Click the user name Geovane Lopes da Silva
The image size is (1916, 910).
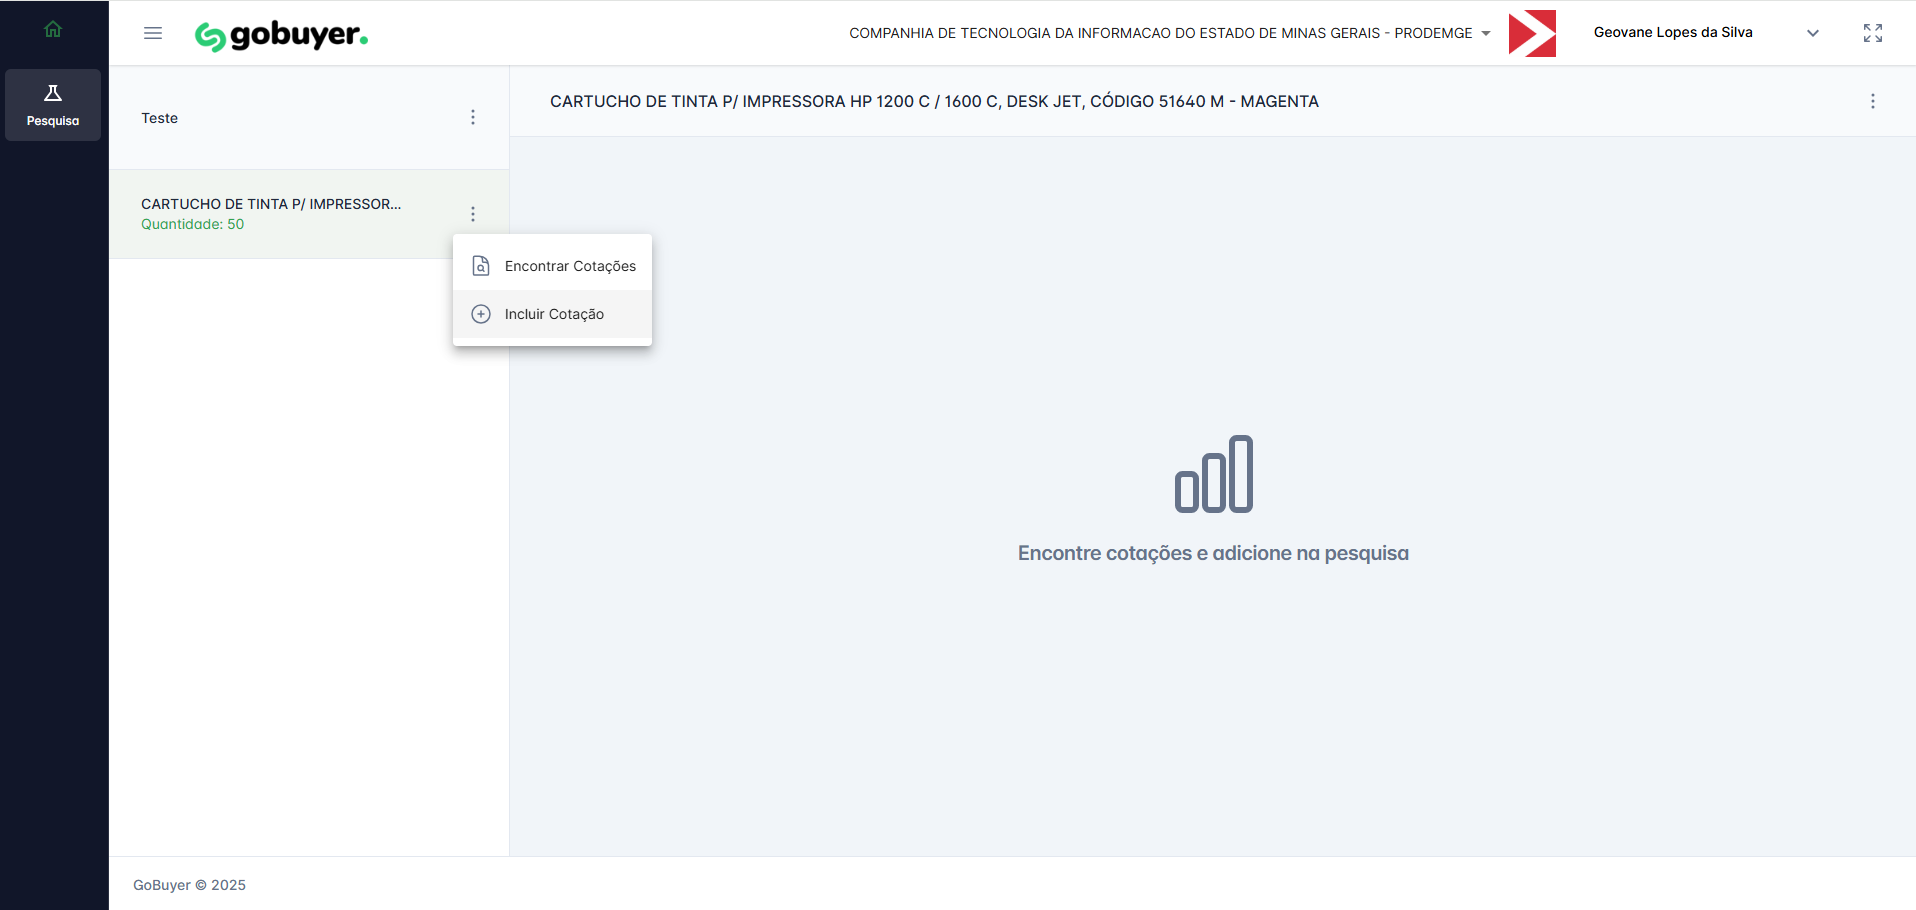(x=1672, y=32)
